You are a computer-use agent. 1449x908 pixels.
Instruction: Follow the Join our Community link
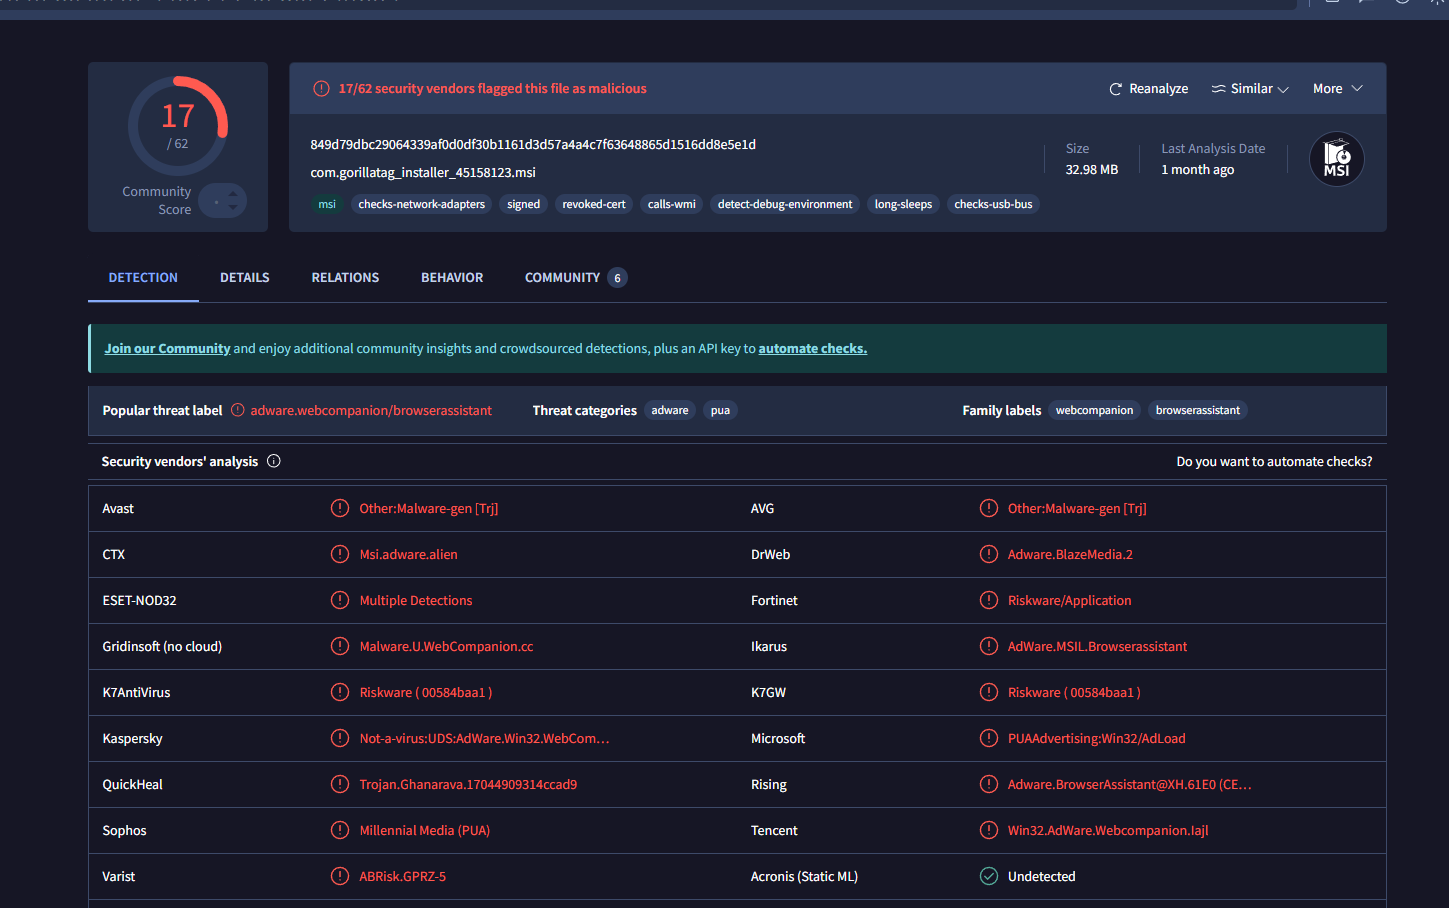click(167, 349)
